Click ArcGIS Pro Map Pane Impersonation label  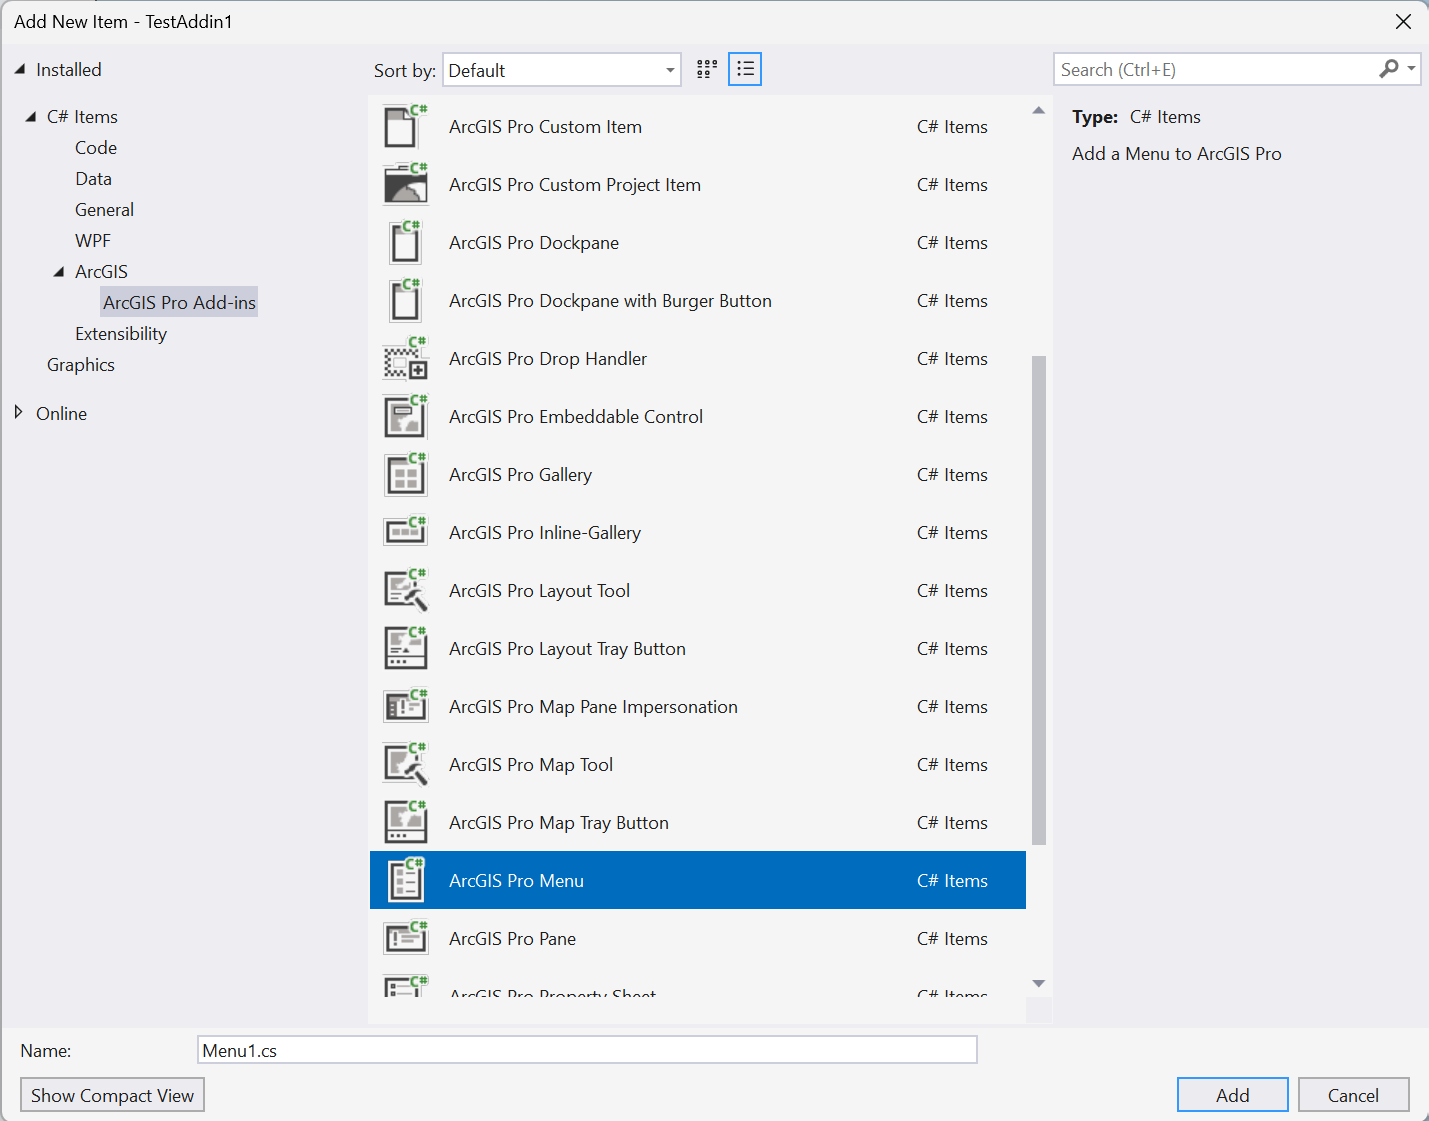pyautogui.click(x=593, y=706)
